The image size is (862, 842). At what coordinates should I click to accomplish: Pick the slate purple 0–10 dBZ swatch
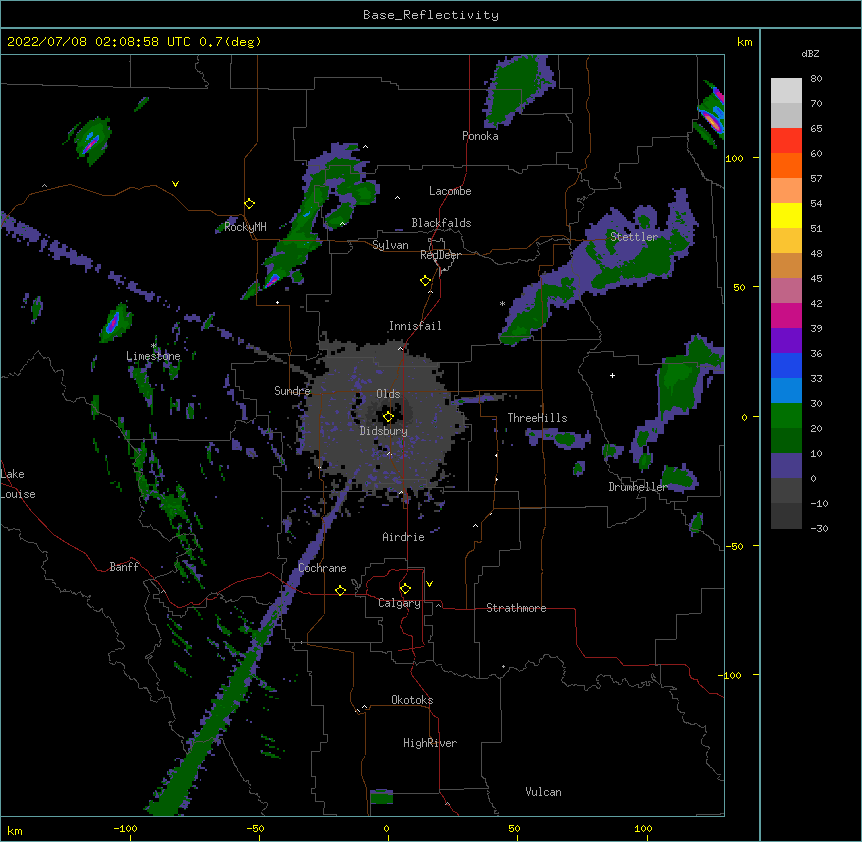[x=786, y=466]
